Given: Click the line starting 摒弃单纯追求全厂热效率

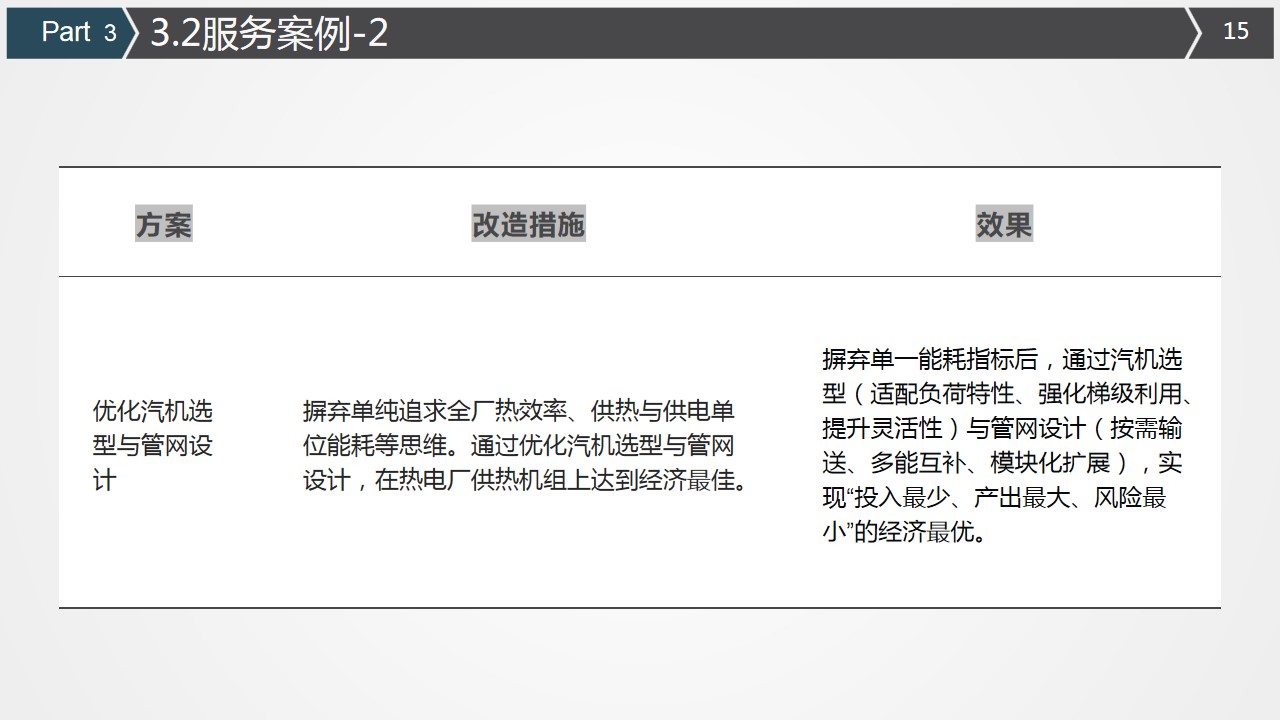Looking at the screenshot, I should (x=518, y=411).
